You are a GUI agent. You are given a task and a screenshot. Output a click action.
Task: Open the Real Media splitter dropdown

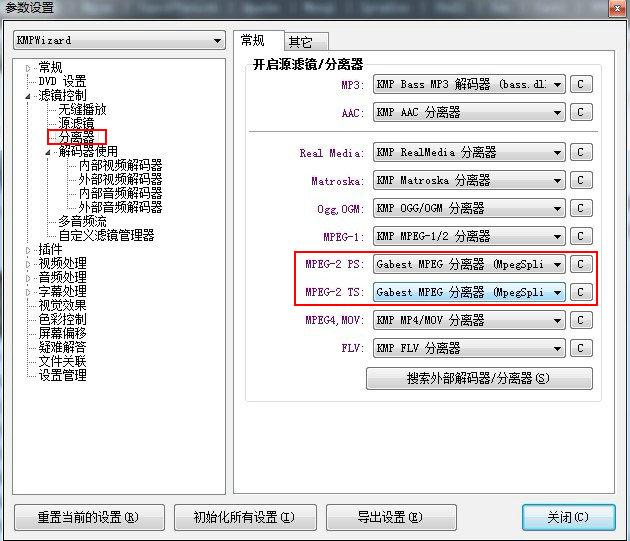(x=469, y=152)
